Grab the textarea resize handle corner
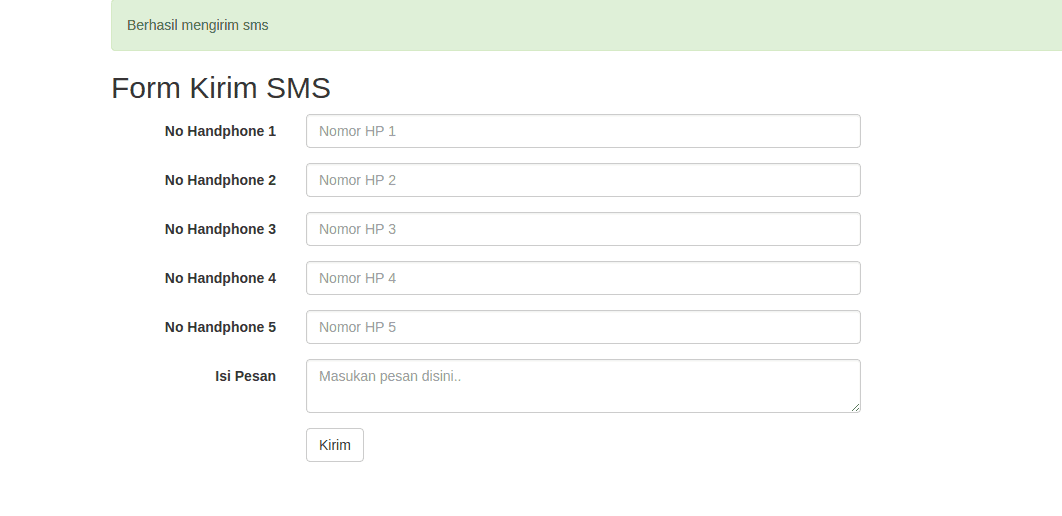The height and width of the screenshot is (516, 1062). (x=855, y=407)
